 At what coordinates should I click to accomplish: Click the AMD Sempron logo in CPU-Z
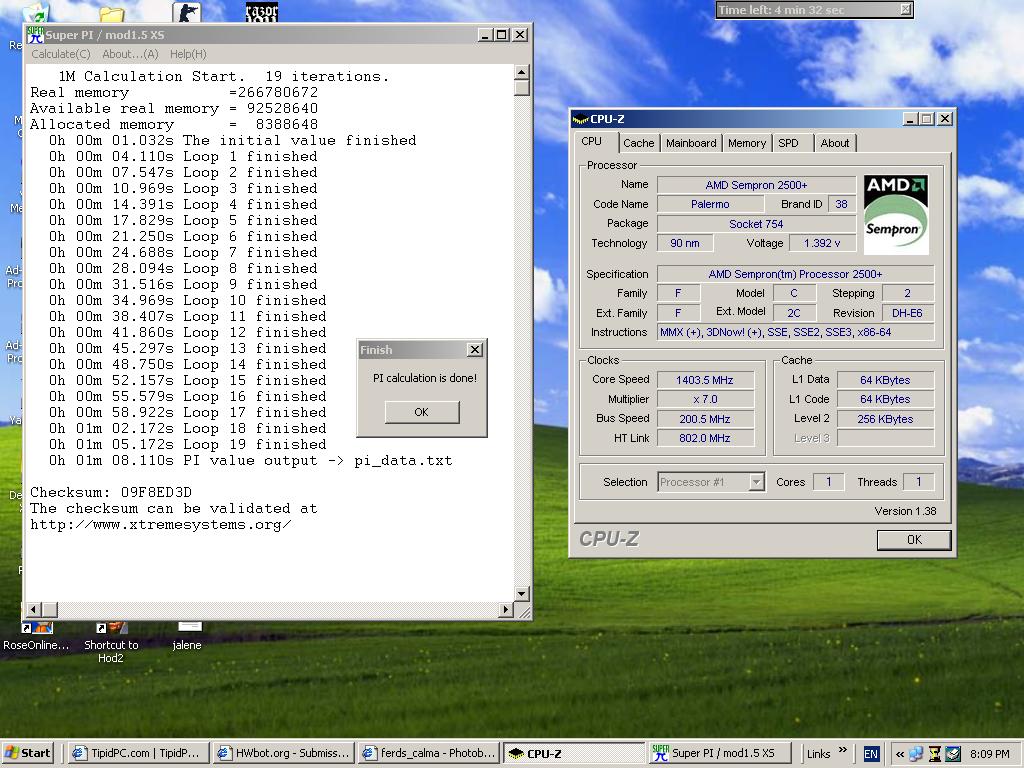coord(895,214)
